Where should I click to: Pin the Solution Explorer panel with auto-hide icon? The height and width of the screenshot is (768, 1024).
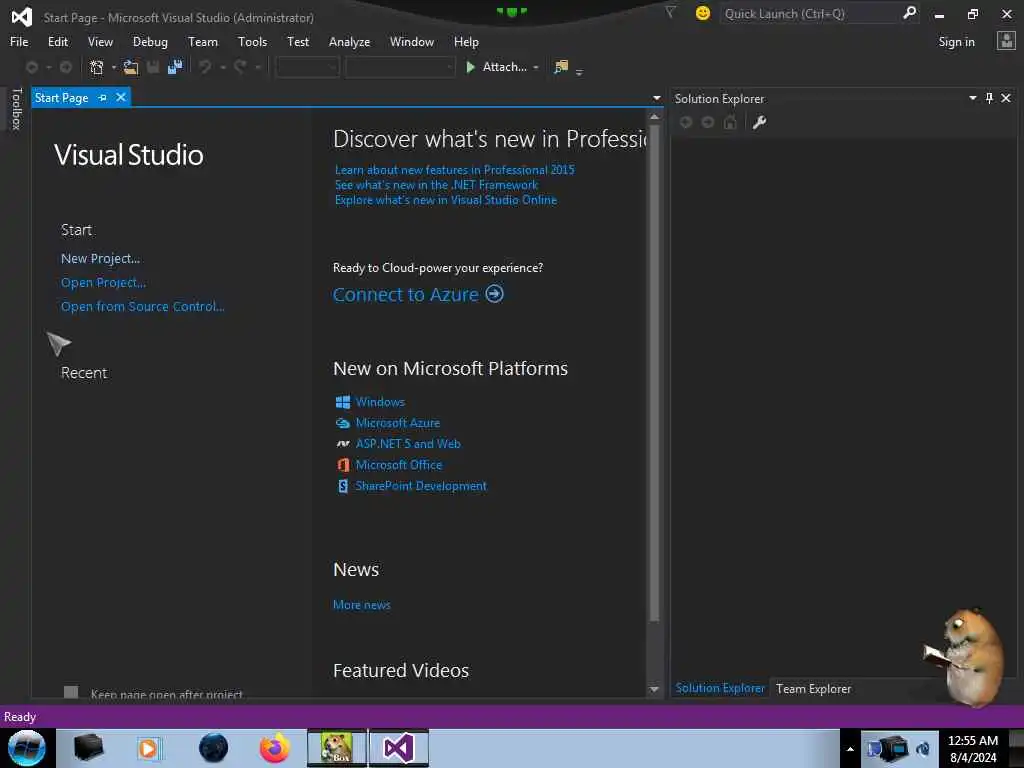pyautogui.click(x=989, y=98)
